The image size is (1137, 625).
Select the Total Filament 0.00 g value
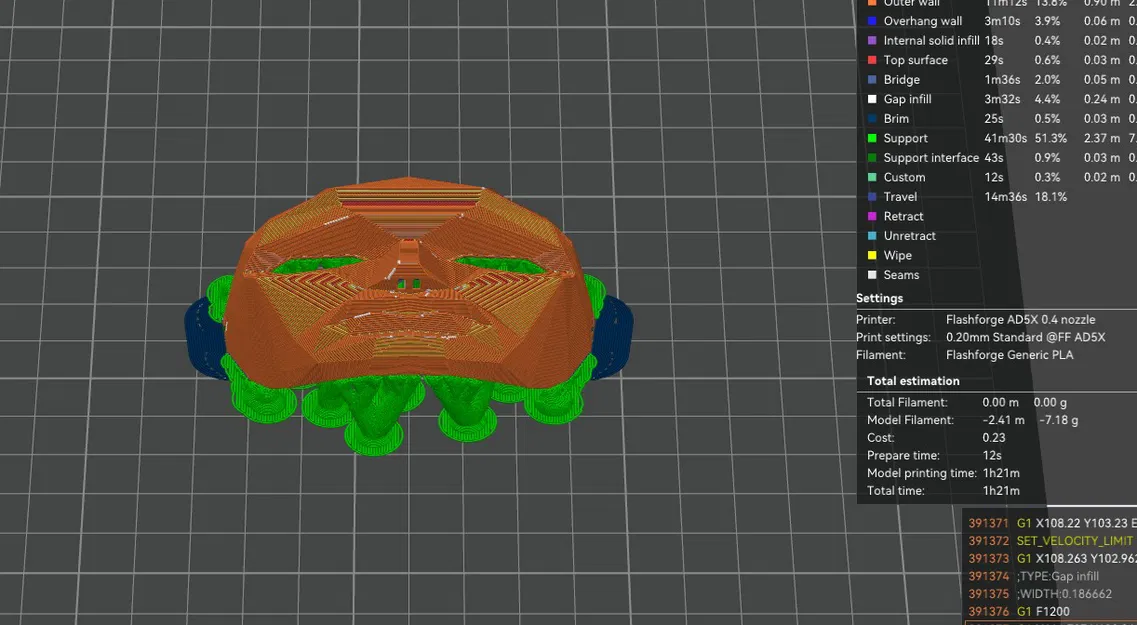(1050, 402)
